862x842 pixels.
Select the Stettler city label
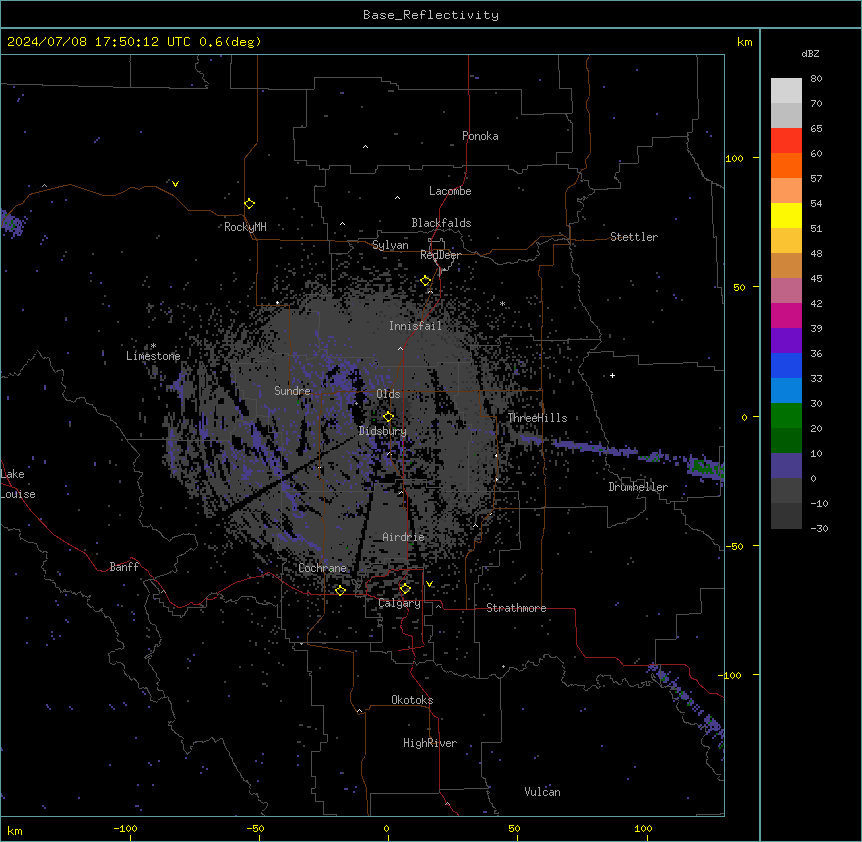tap(634, 237)
